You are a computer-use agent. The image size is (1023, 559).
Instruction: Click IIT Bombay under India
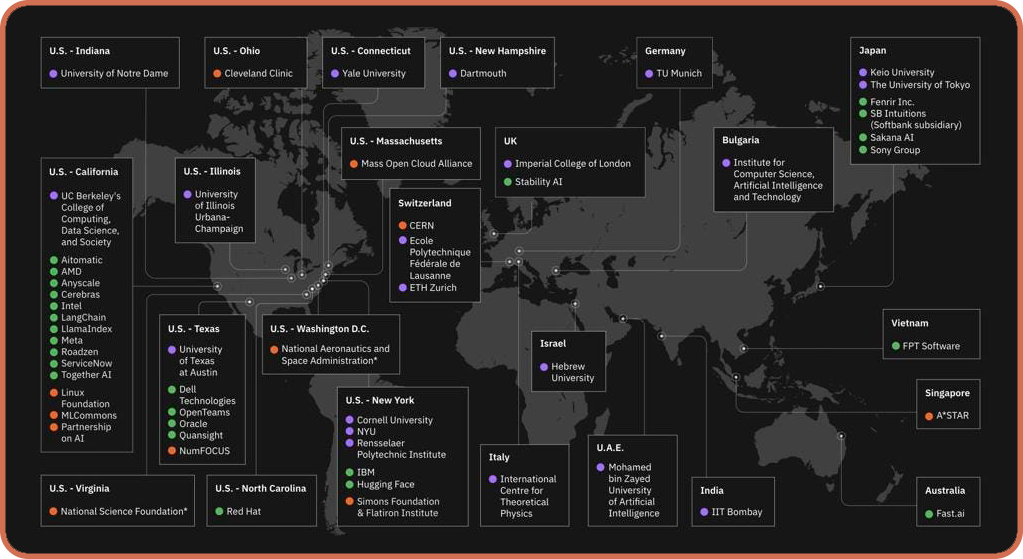point(737,513)
